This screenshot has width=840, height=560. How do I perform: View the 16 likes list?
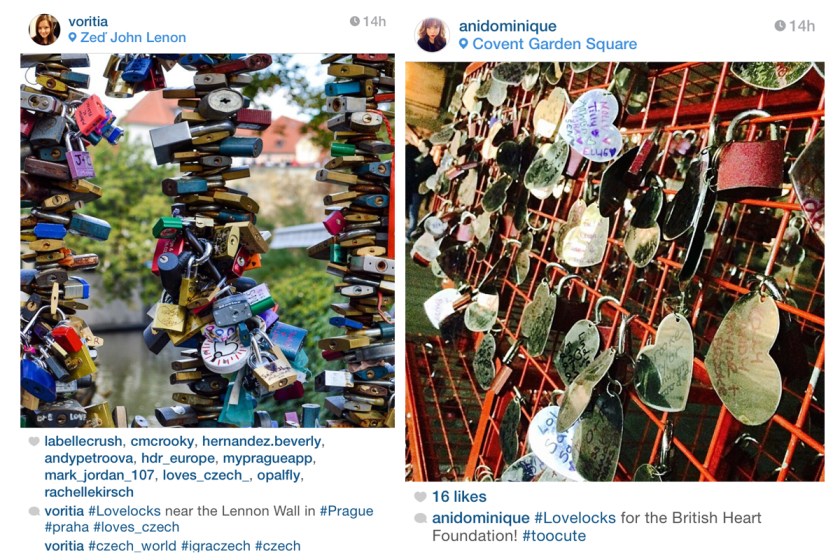tap(459, 497)
